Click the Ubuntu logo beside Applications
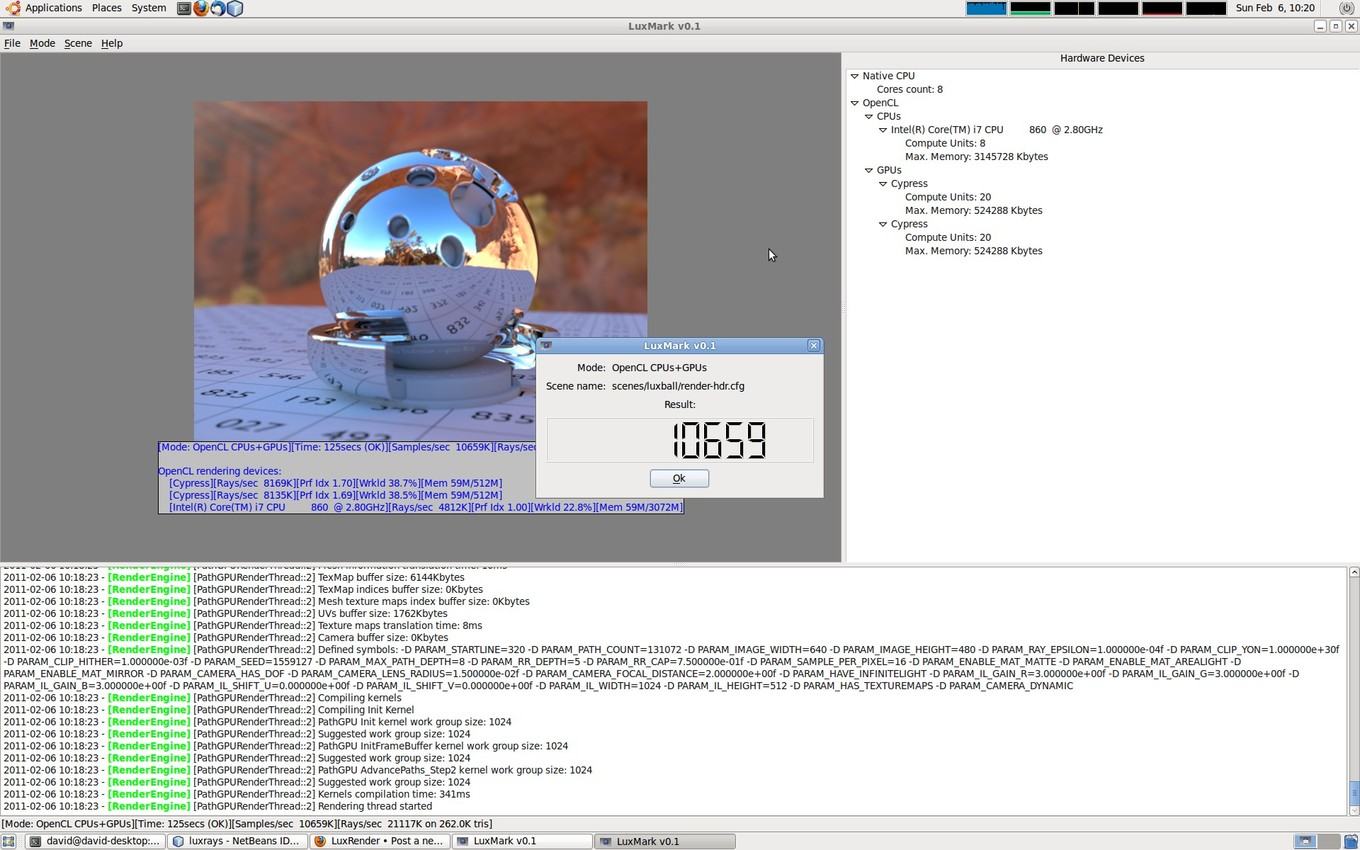This screenshot has width=1360, height=850. click(13, 8)
